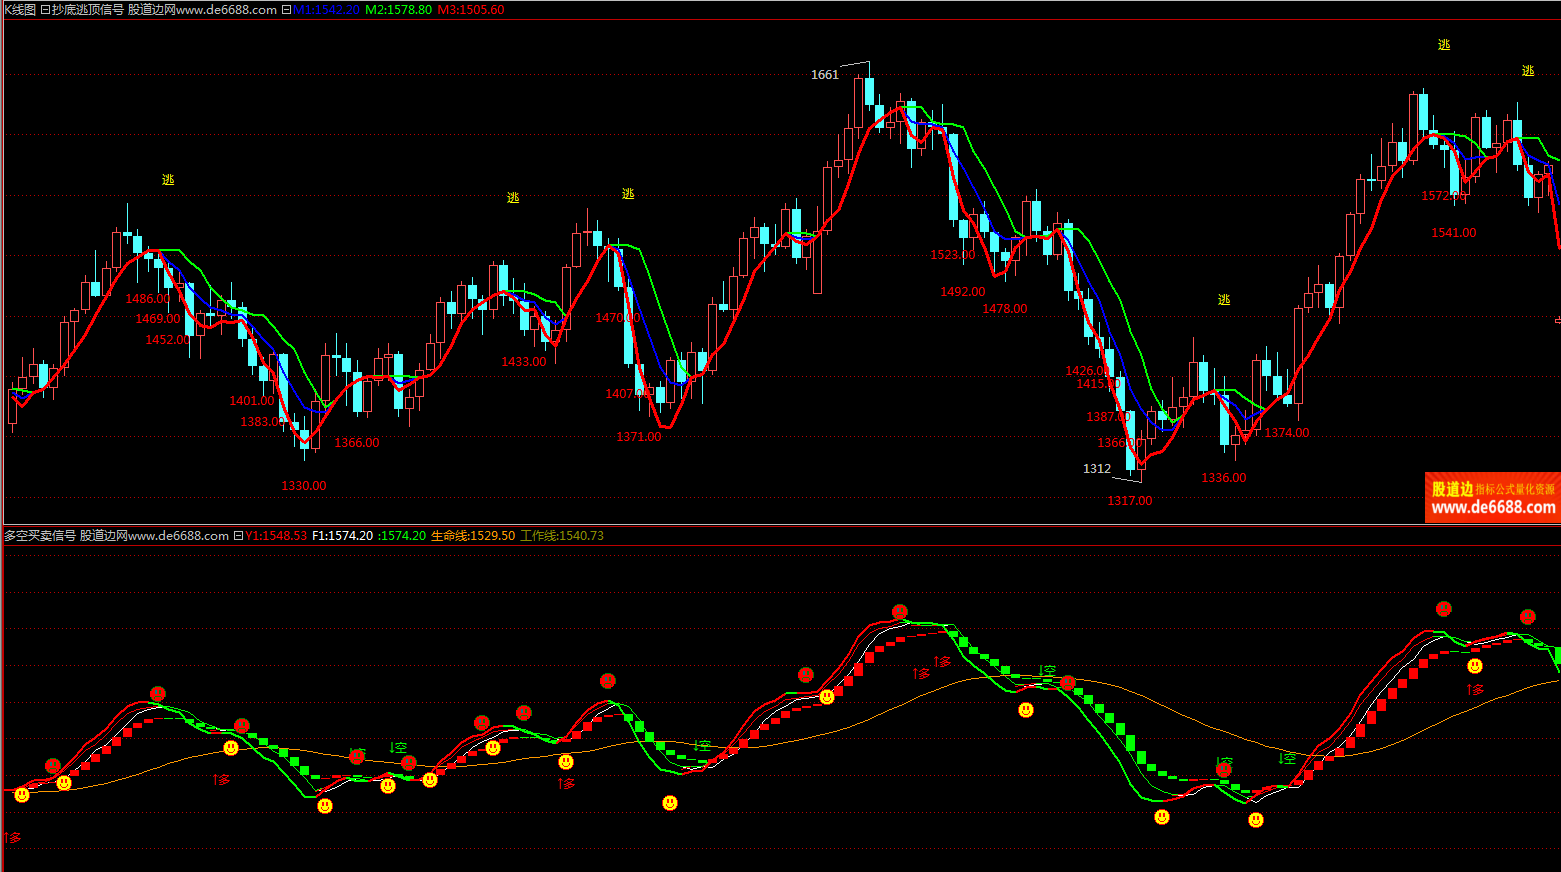Open the 股道边 www.de6688.com watermark banner
Screen dimensions: 1561x872
[1492, 497]
